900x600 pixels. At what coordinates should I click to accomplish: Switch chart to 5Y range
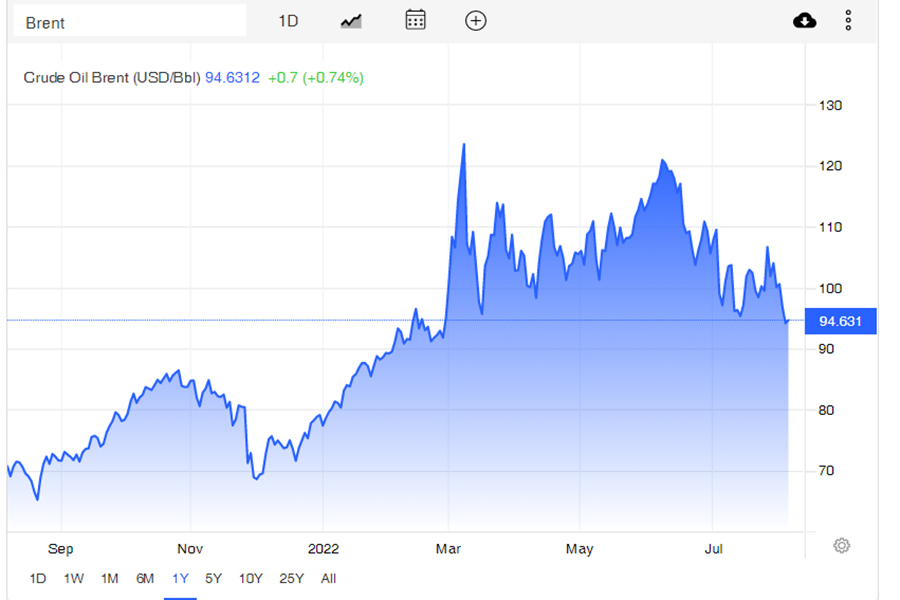coord(213,578)
